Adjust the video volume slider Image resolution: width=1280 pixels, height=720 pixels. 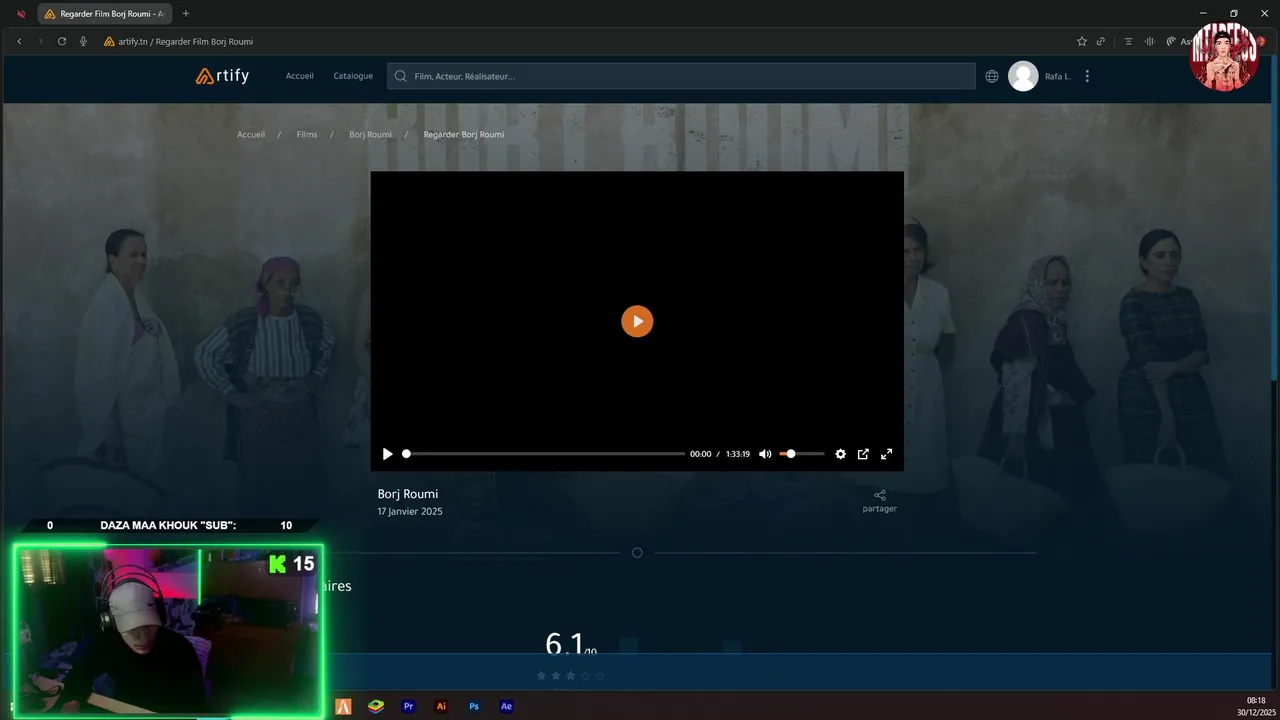[x=802, y=454]
